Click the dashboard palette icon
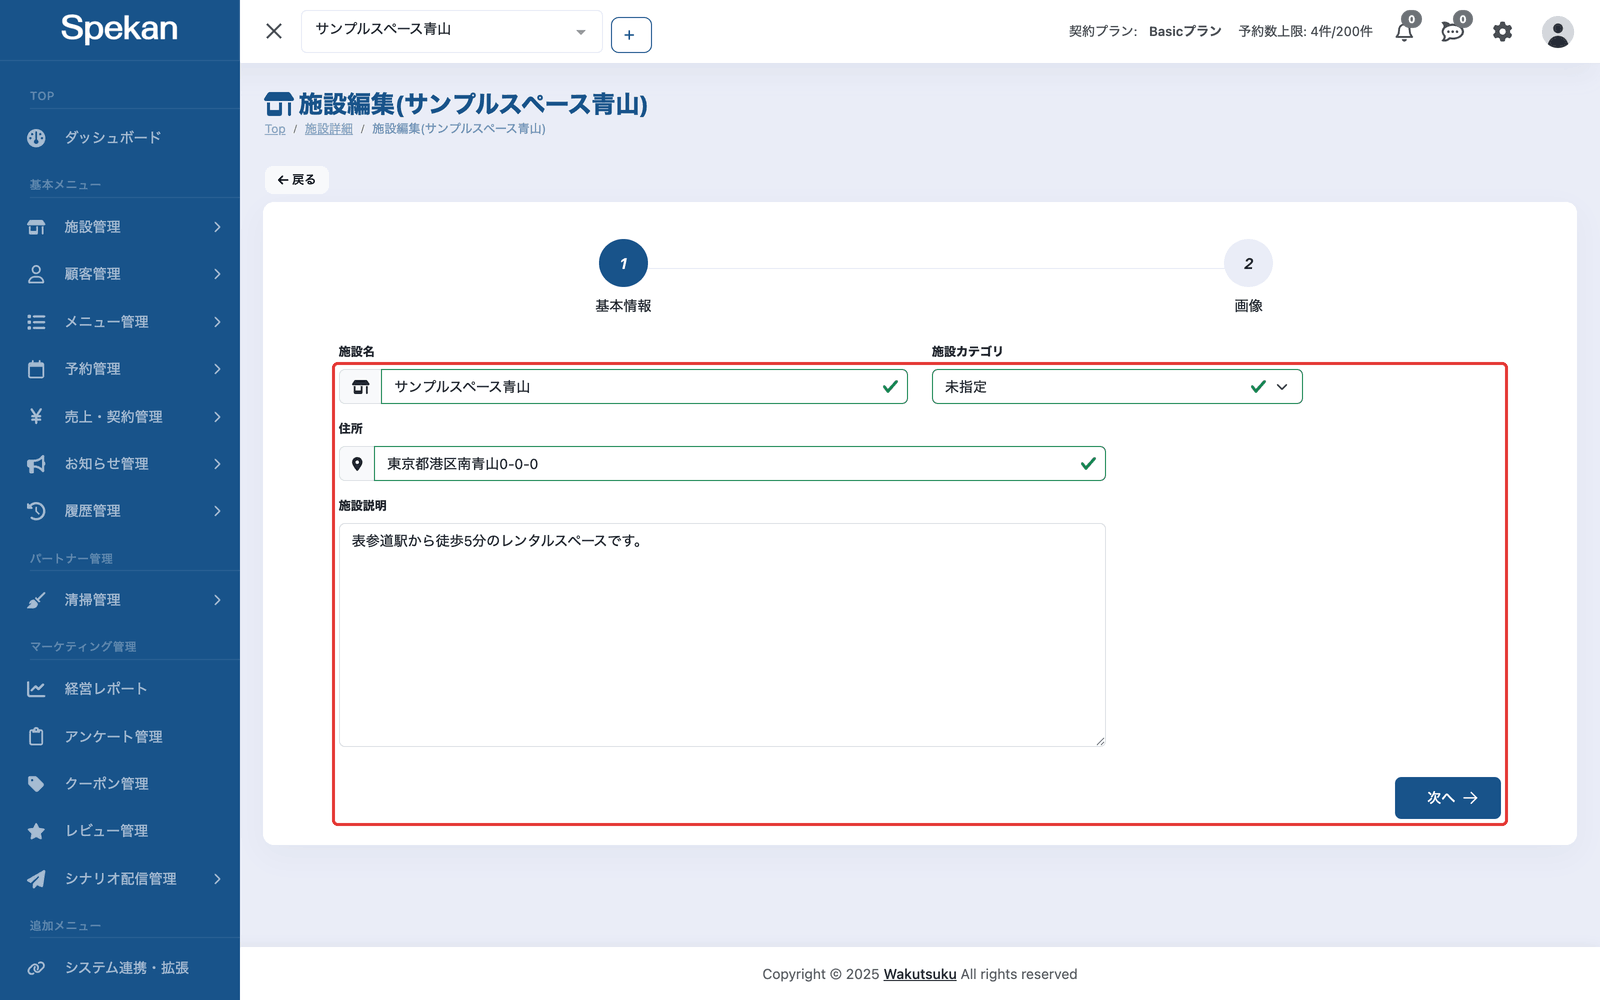 click(x=36, y=138)
